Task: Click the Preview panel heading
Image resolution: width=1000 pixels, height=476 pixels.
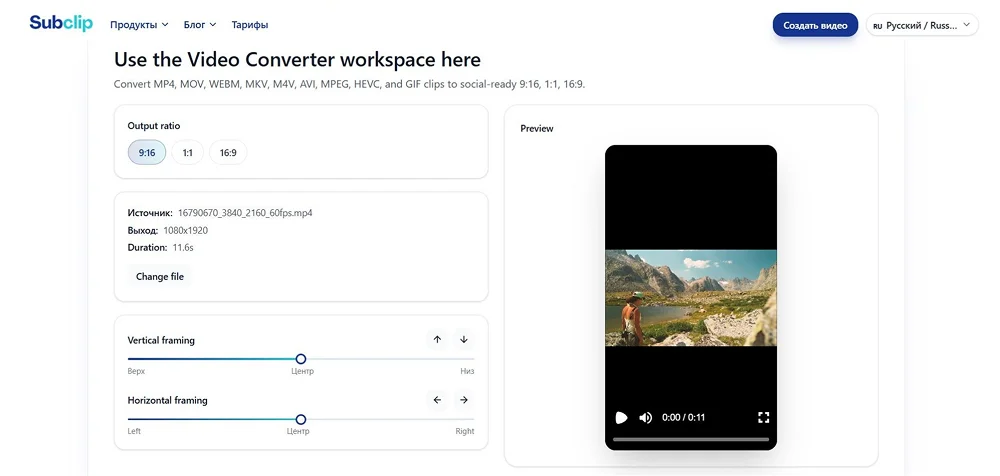Action: point(537,128)
